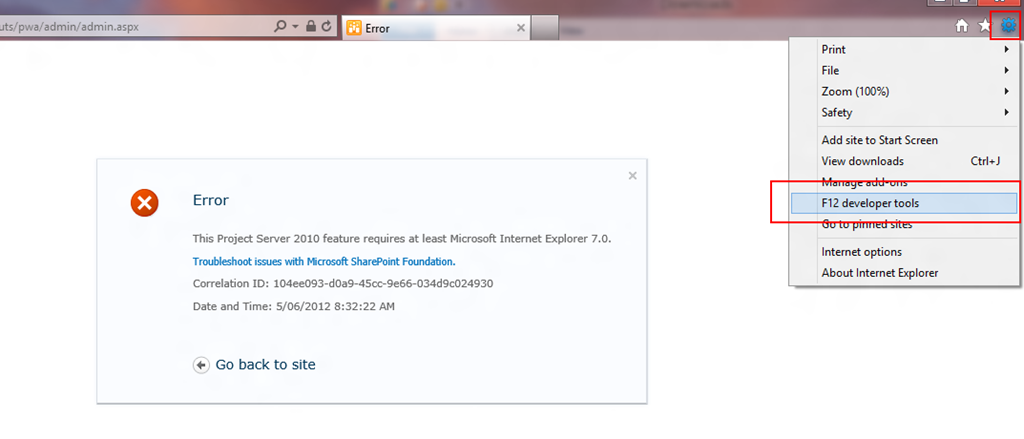Click the Date and Time text

[x=294, y=306]
